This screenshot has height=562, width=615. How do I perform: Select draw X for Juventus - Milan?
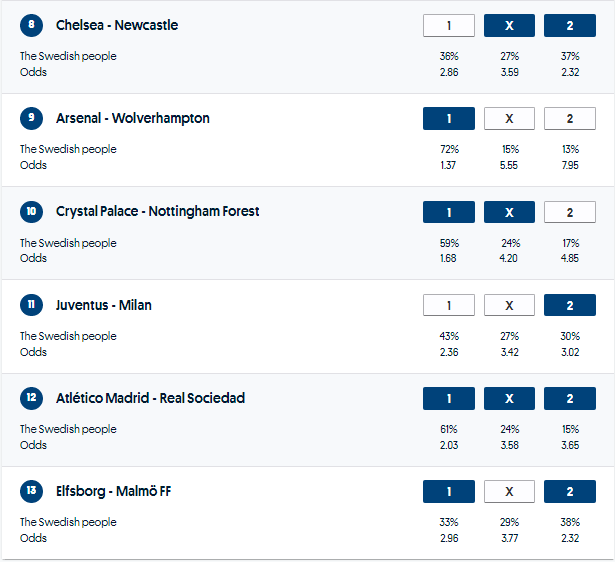click(x=509, y=305)
